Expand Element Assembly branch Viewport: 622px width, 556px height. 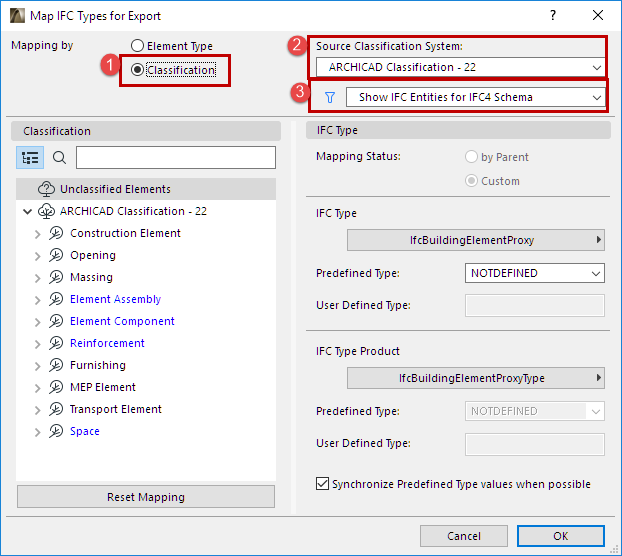click(x=38, y=300)
